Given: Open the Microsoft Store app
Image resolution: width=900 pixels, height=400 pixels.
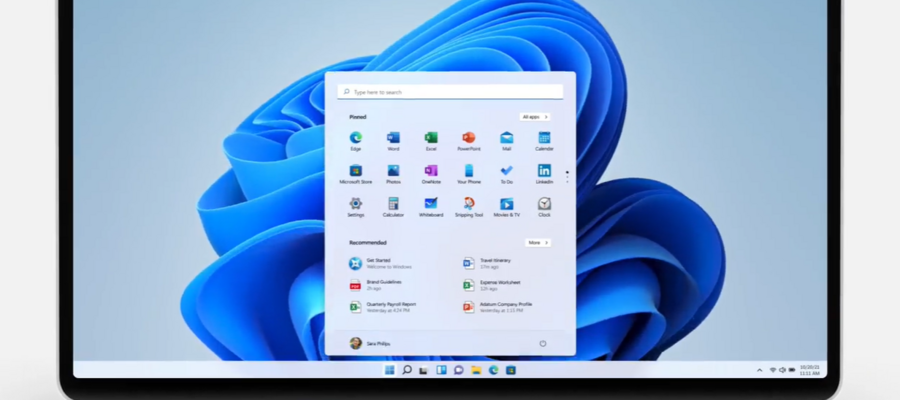Looking at the screenshot, I should click(x=355, y=171).
